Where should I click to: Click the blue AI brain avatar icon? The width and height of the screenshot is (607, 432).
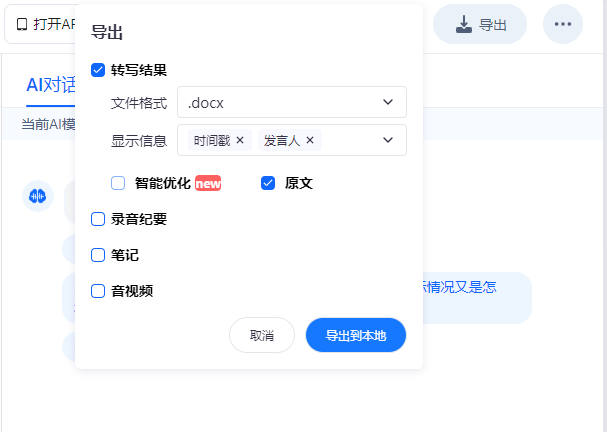(x=38, y=196)
